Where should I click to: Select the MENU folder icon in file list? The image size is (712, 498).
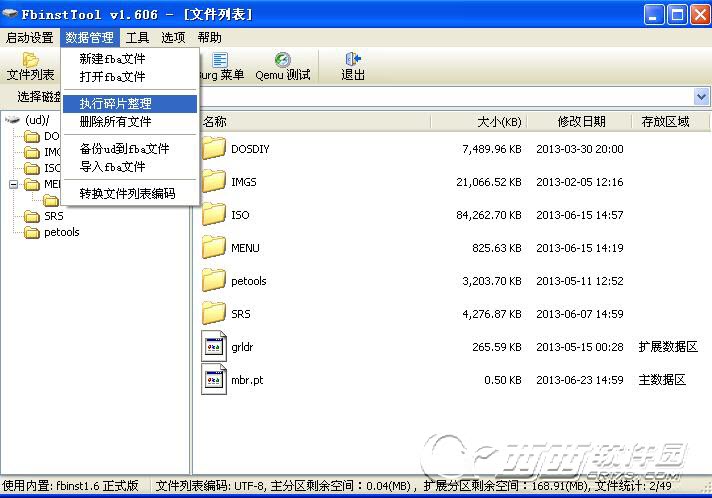(x=213, y=248)
